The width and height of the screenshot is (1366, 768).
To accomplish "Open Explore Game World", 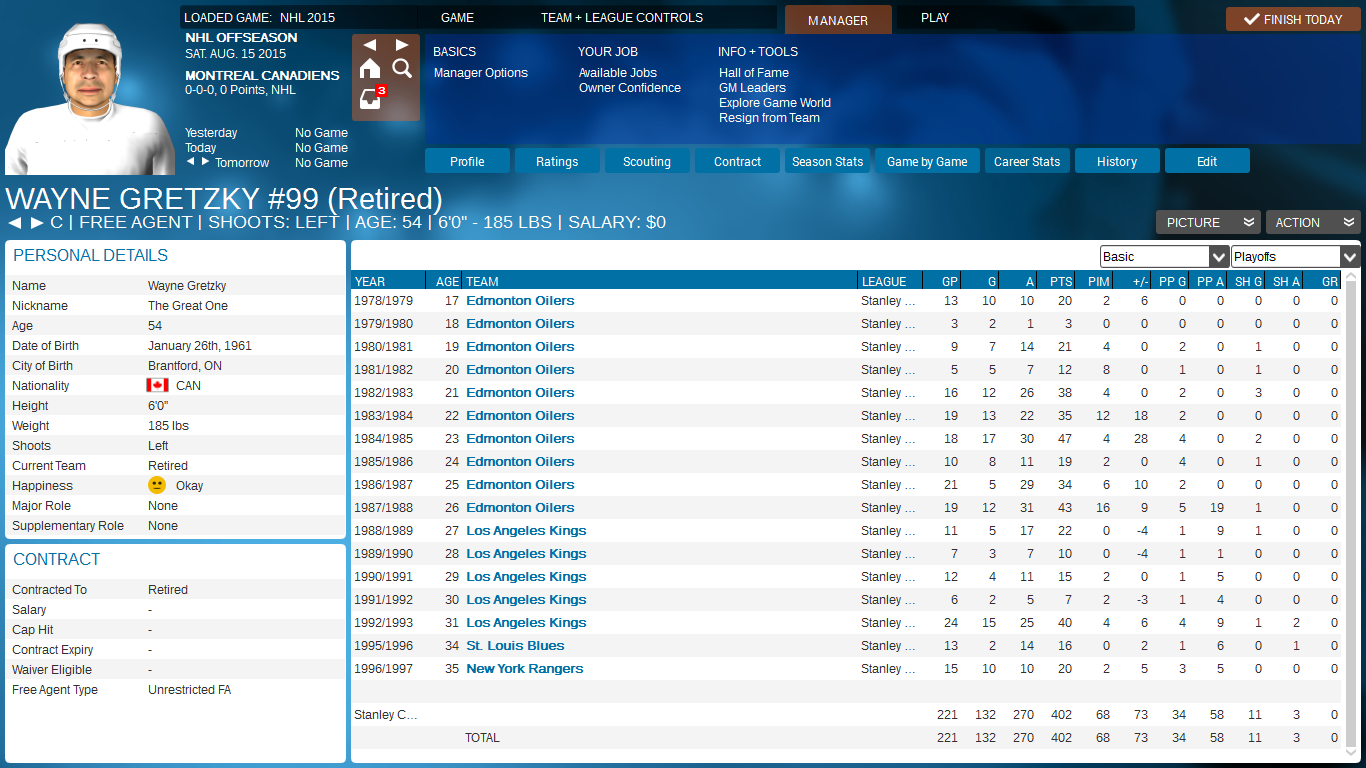I will (x=775, y=103).
